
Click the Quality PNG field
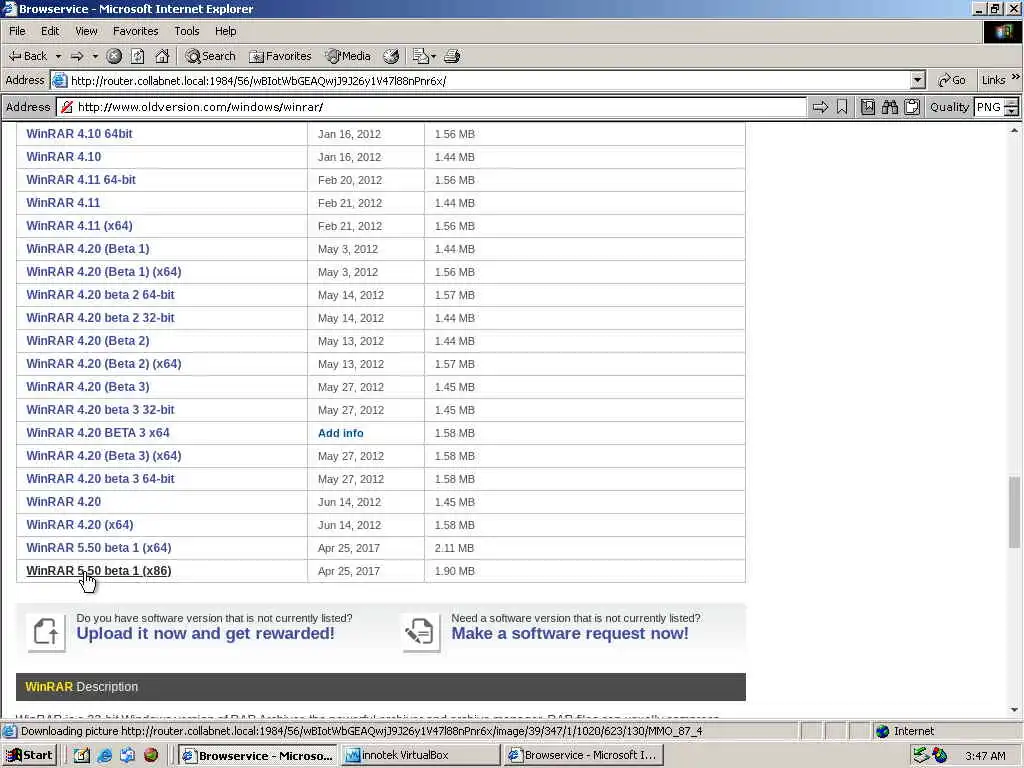click(x=989, y=107)
